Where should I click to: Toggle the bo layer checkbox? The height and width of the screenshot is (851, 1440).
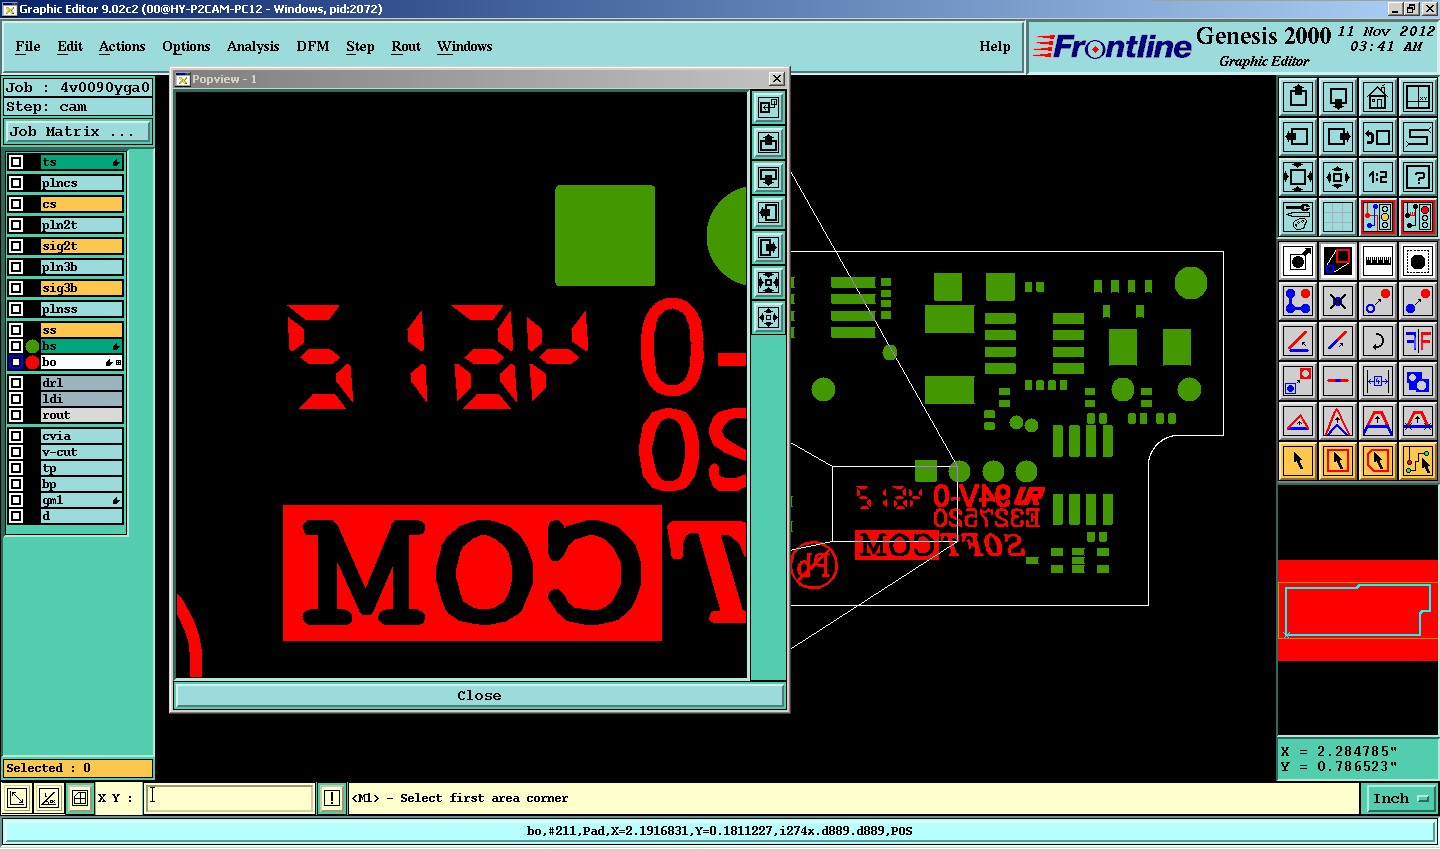click(16, 362)
